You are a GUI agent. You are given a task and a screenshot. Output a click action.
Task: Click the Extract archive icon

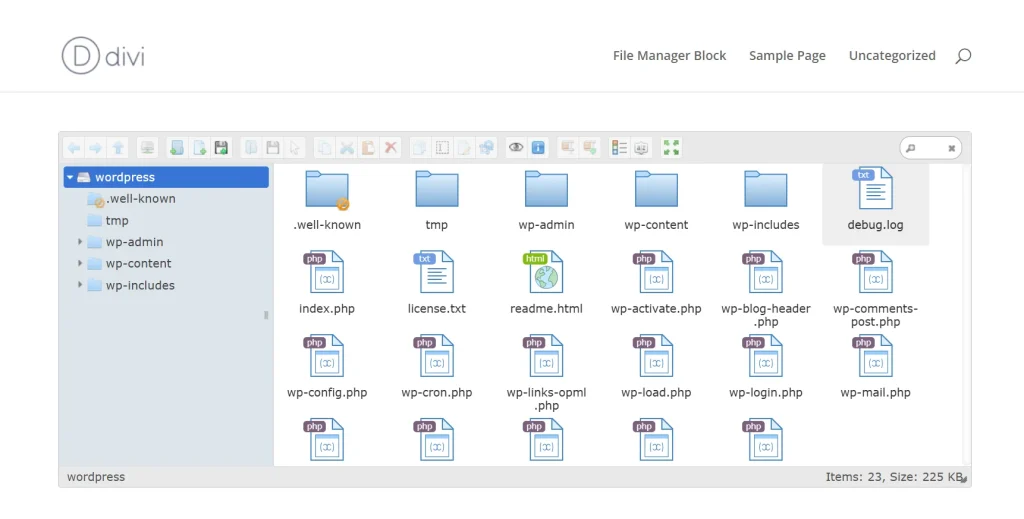click(x=568, y=148)
